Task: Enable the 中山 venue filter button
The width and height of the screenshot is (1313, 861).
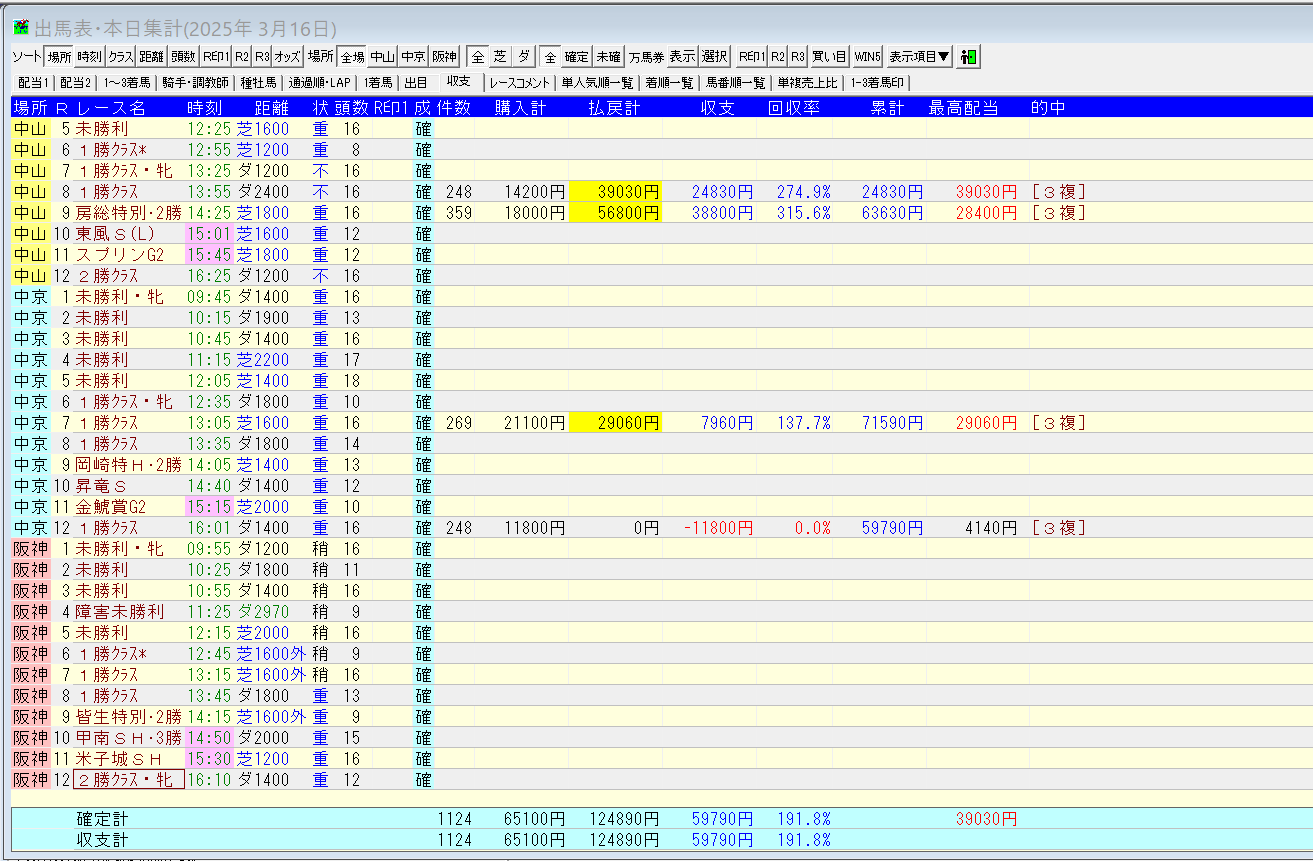Action: (x=383, y=57)
